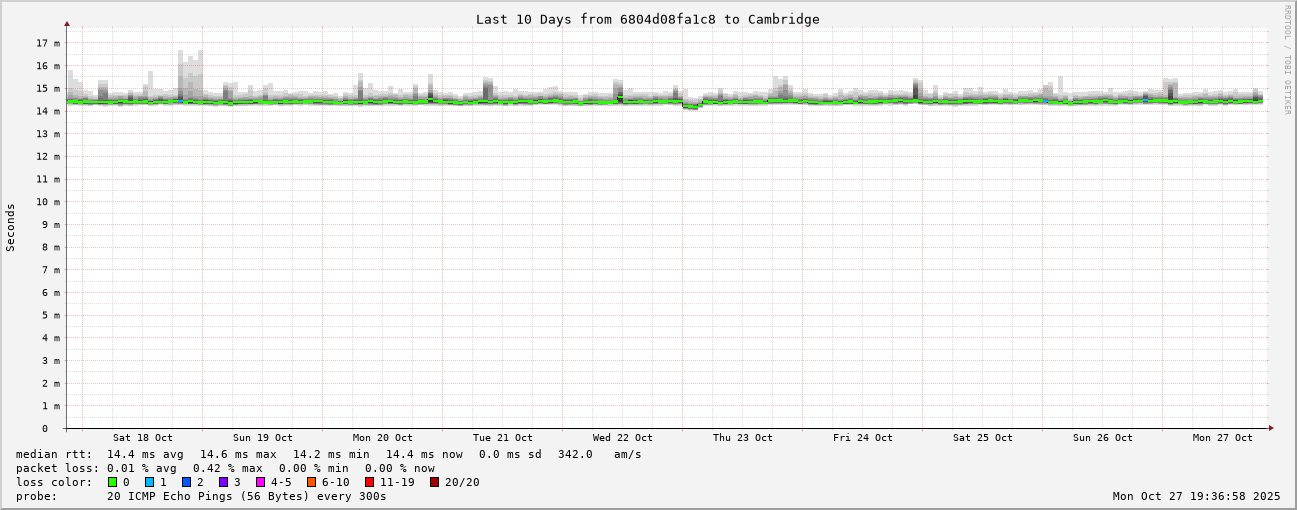Select the blue 2 loss color swatch
Viewport: 1297px width, 510px height.
187,482
